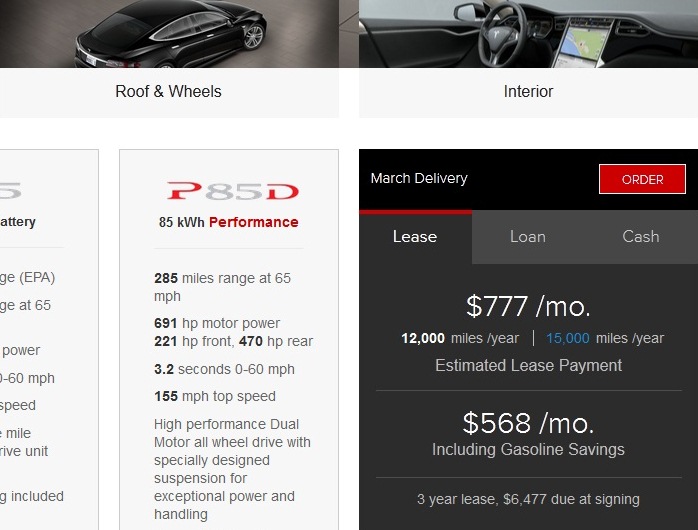
Task: Click the partially visible 85 battery model logo
Action: pos(10,190)
